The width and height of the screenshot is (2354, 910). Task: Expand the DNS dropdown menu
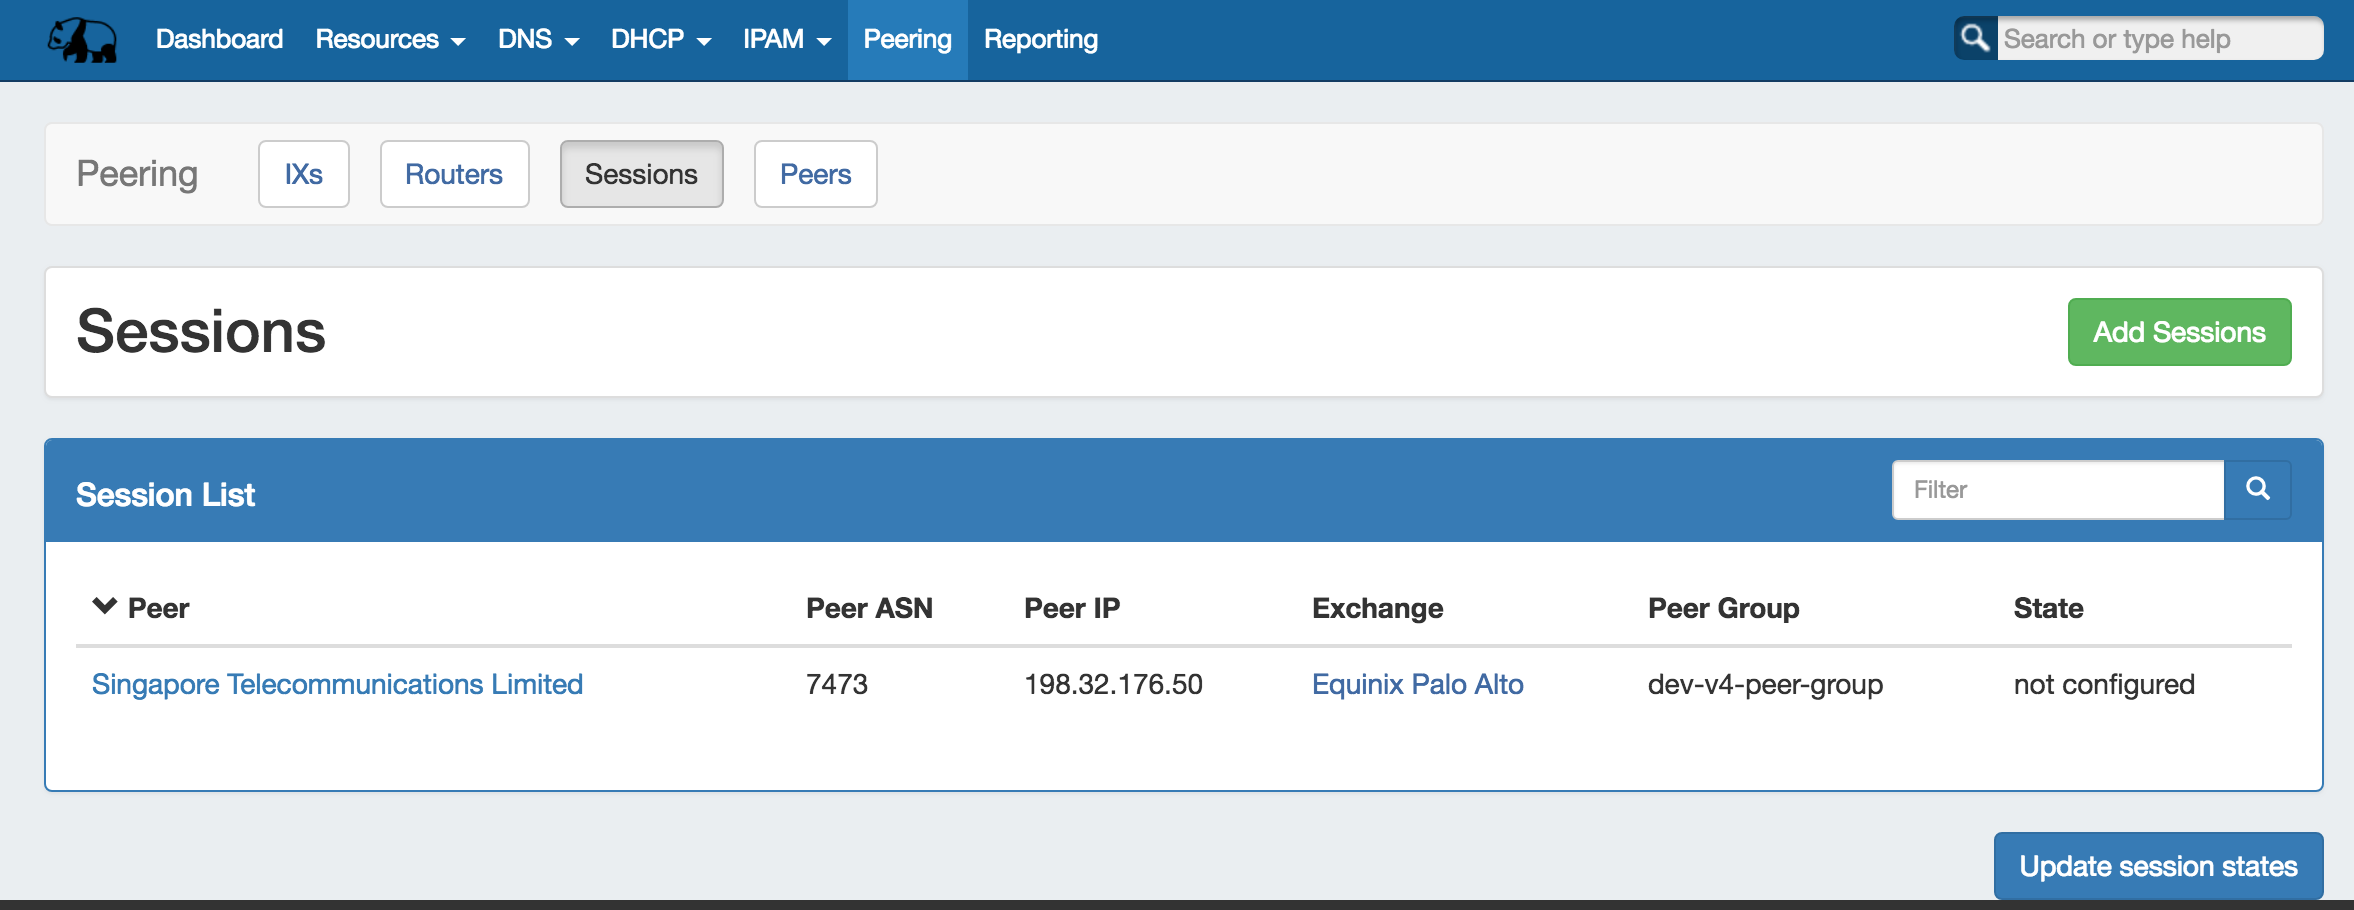coord(538,40)
